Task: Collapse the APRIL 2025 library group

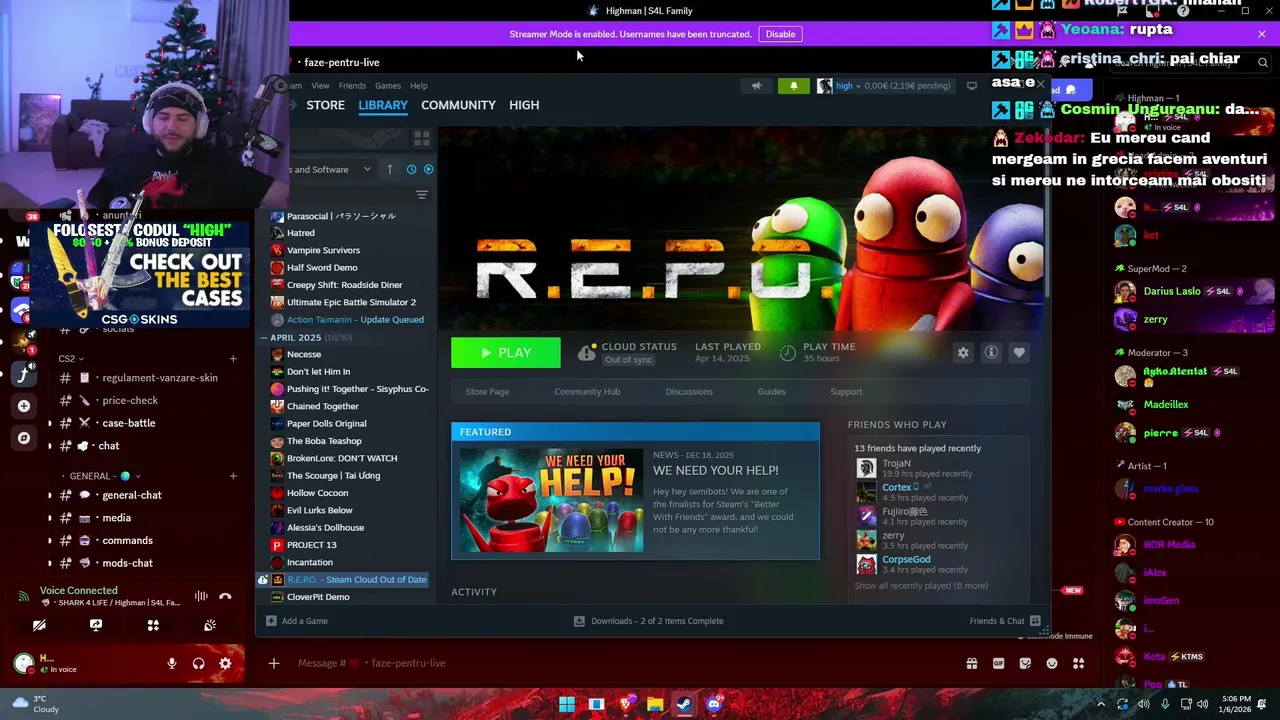Action: click(x=263, y=338)
